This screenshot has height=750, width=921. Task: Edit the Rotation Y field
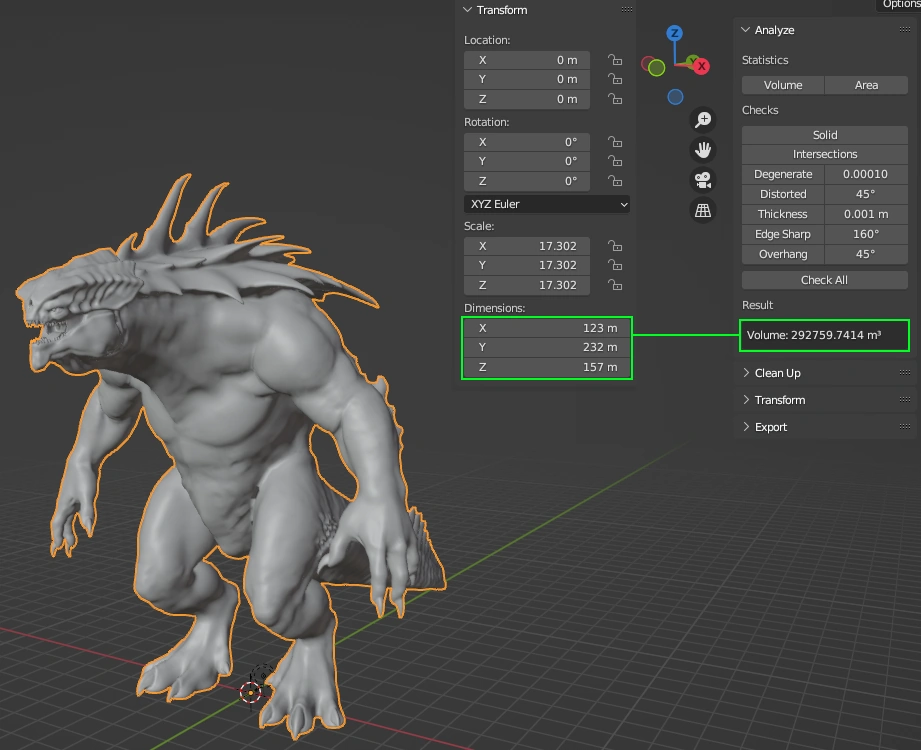[x=527, y=161]
